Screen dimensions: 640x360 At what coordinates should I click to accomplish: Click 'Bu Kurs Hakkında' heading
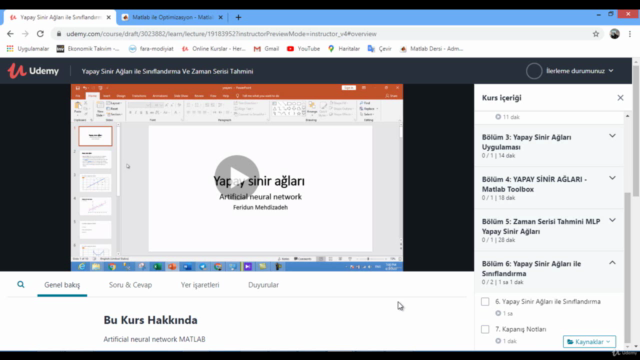(150, 320)
